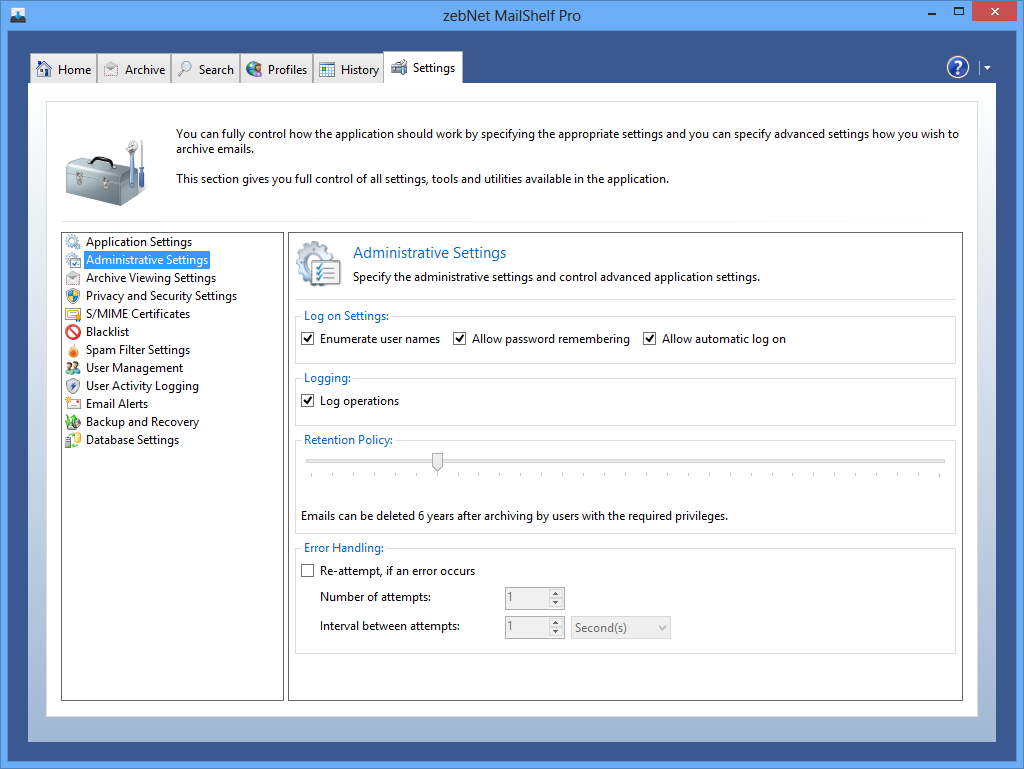The height and width of the screenshot is (769, 1024).
Task: Click the Archive Viewing Settings icon
Action: point(73,278)
